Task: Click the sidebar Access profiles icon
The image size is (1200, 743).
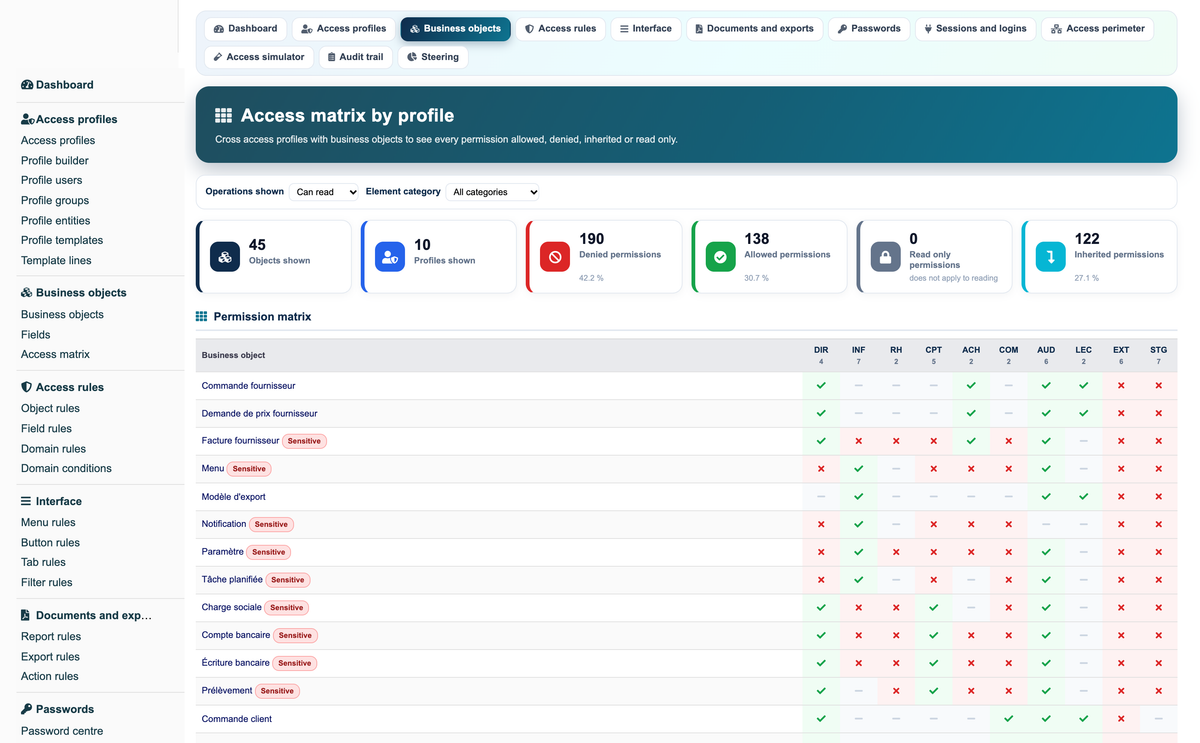Action: coord(28,119)
